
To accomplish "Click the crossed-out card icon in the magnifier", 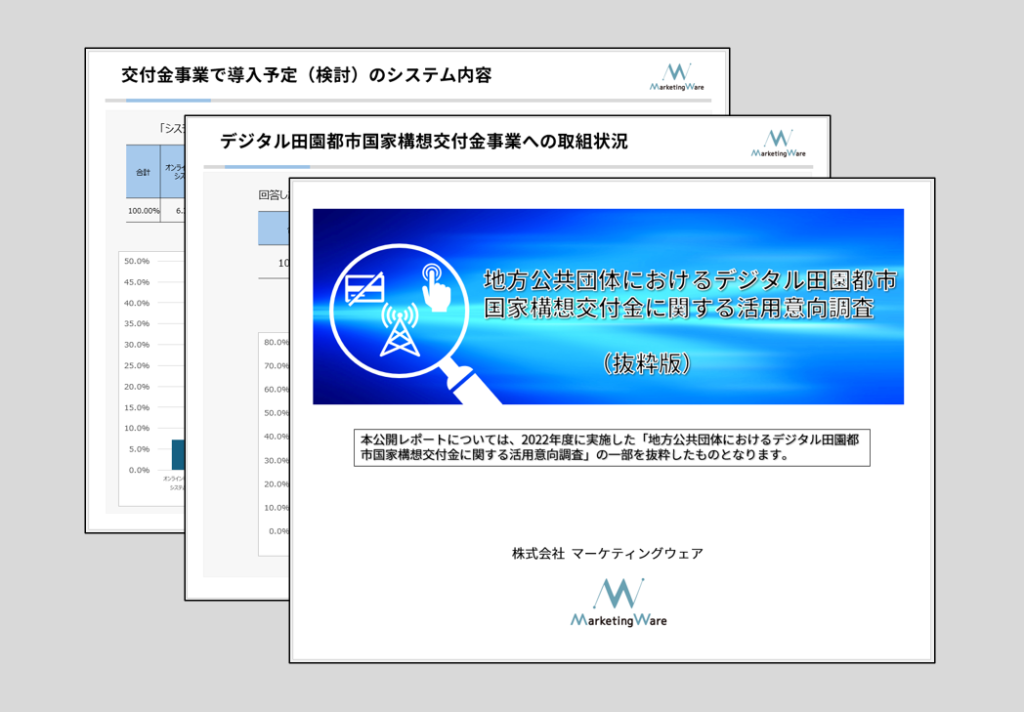I will (365, 289).
